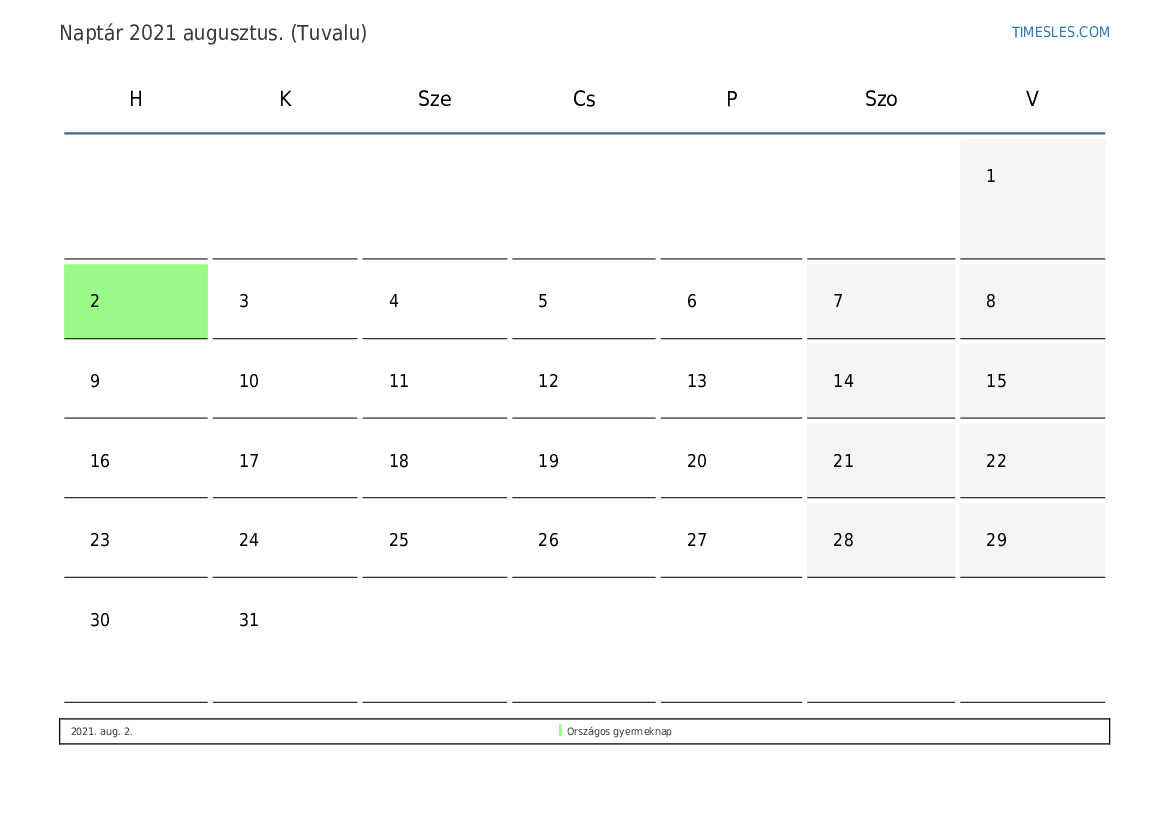1169x827 pixels.
Task: Click the Szo (Saturday) column header
Action: tap(880, 99)
